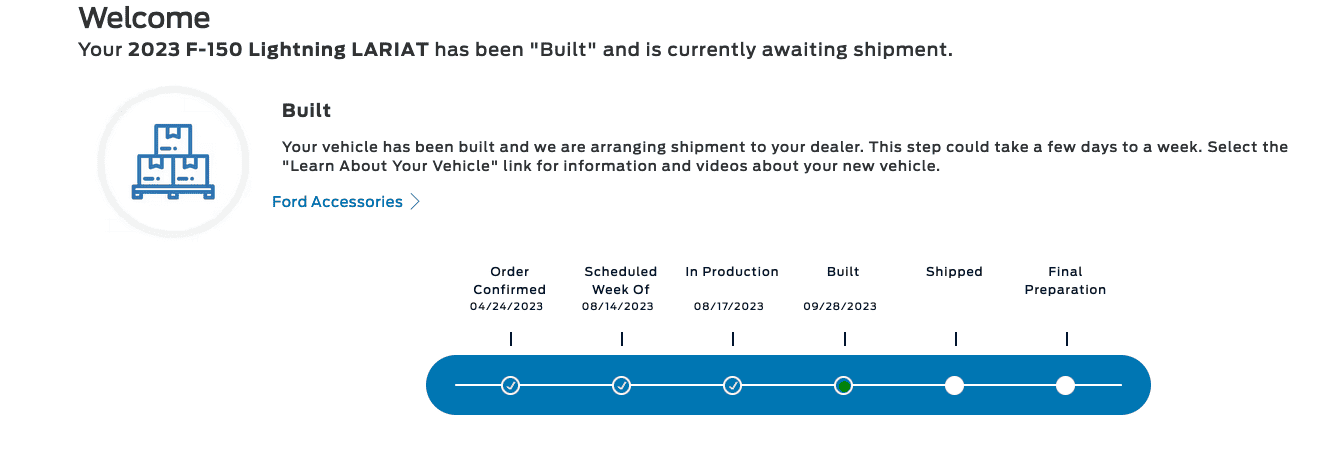Viewport: 1336px width, 450px height.
Task: Select the Shipped step label
Action: tap(954, 271)
